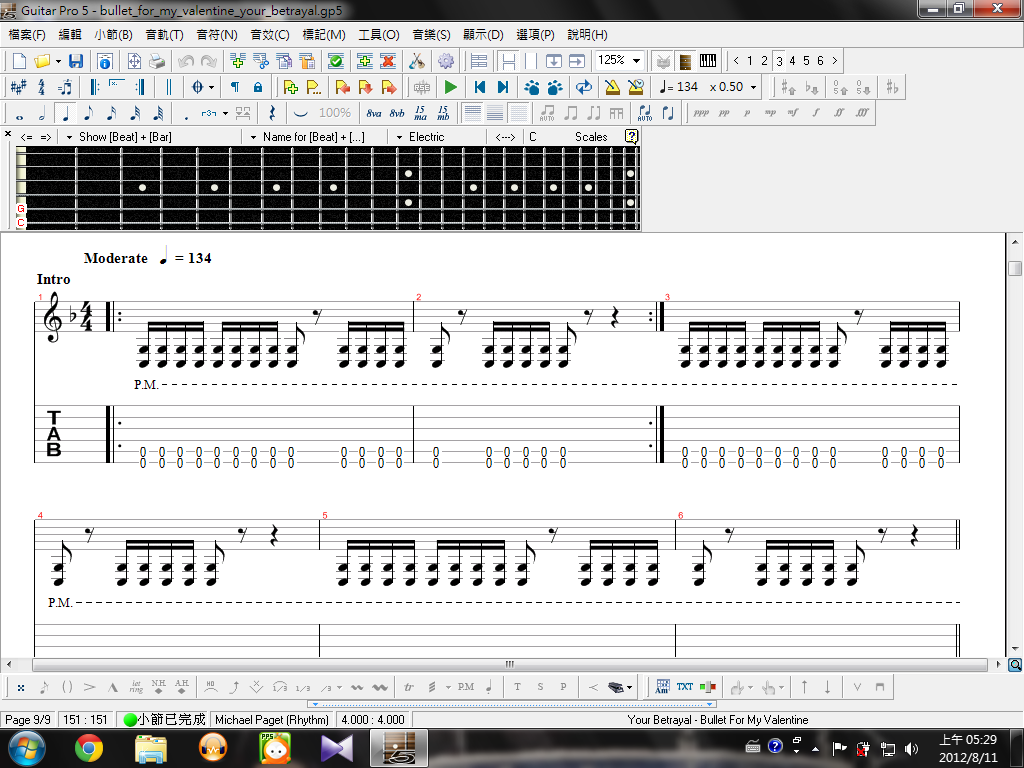This screenshot has width=1024, height=768.
Task: Insert a new marker with the flag-plus icon
Action: coord(291,87)
